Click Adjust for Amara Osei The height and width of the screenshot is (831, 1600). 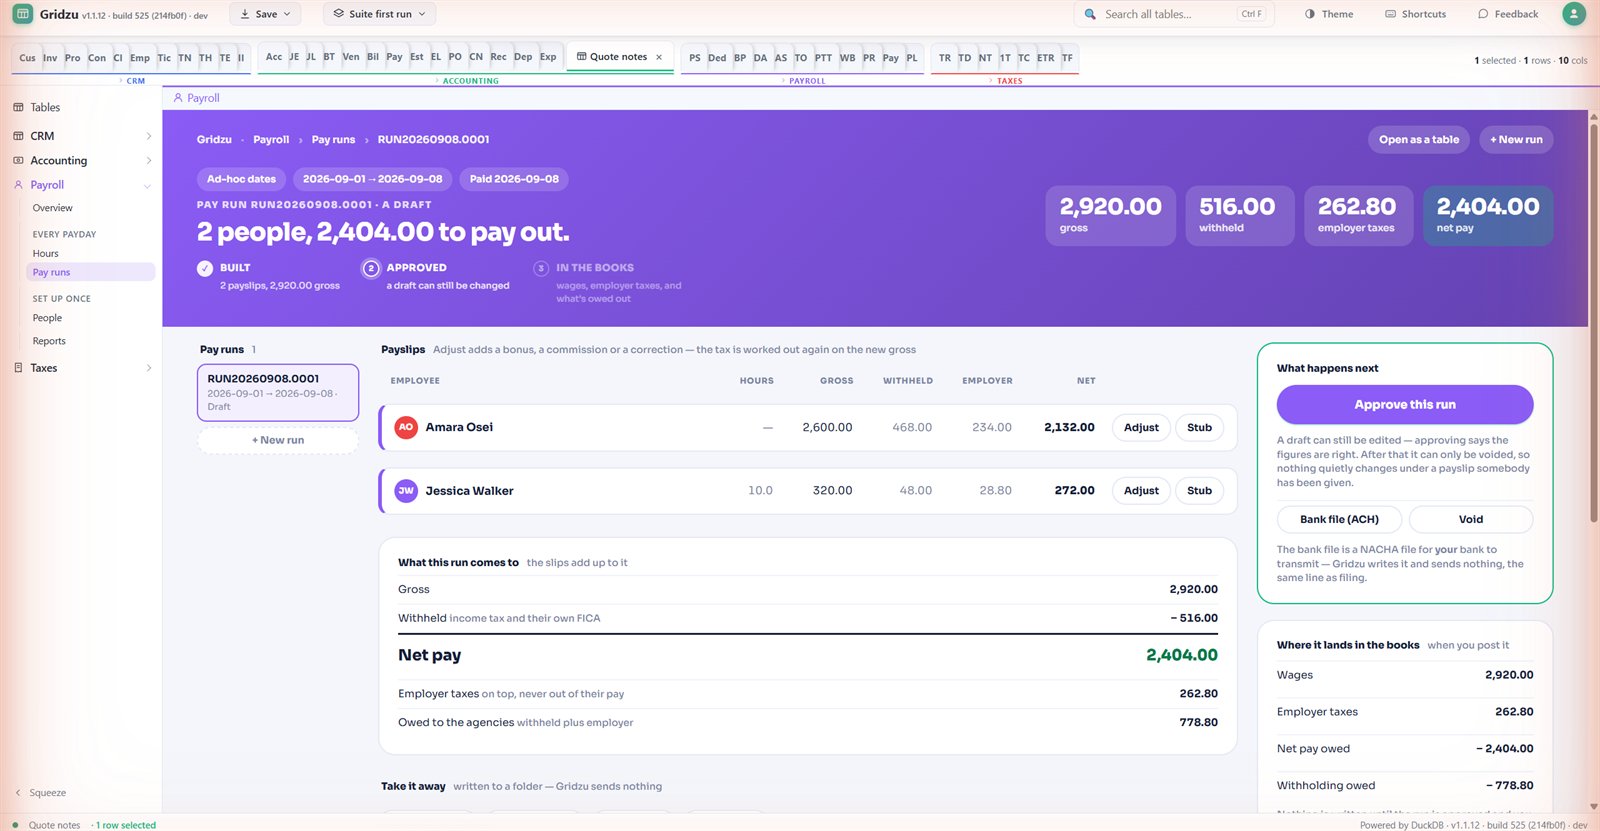pos(1141,427)
